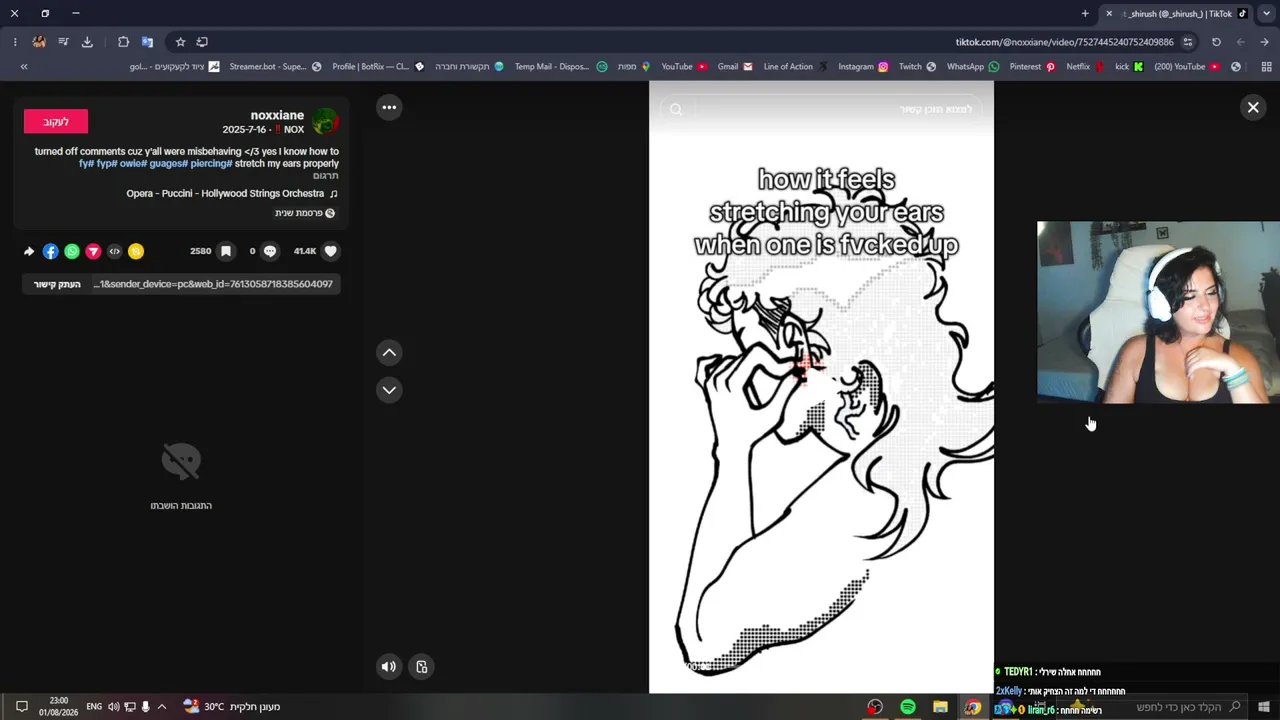This screenshot has width=1280, height=720.
Task: Click the browser address bar URL
Action: coord(1064,42)
